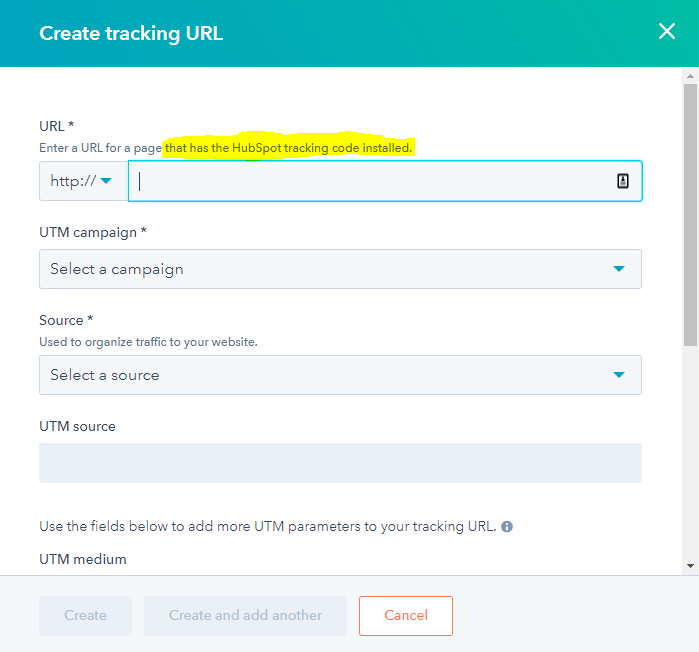Click the scrollbar up arrow
Screen dimensions: 699x652
[x=690, y=75]
